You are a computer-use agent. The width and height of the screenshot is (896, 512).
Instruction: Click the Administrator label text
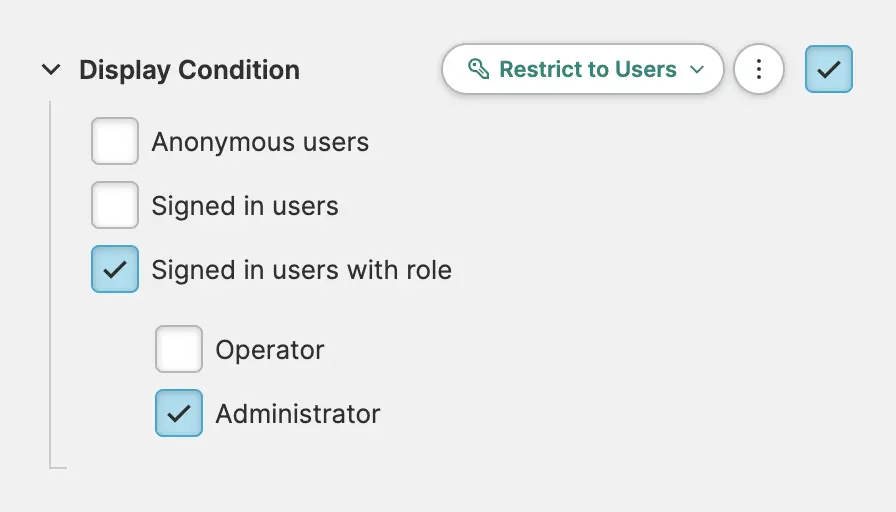pyautogui.click(x=298, y=414)
